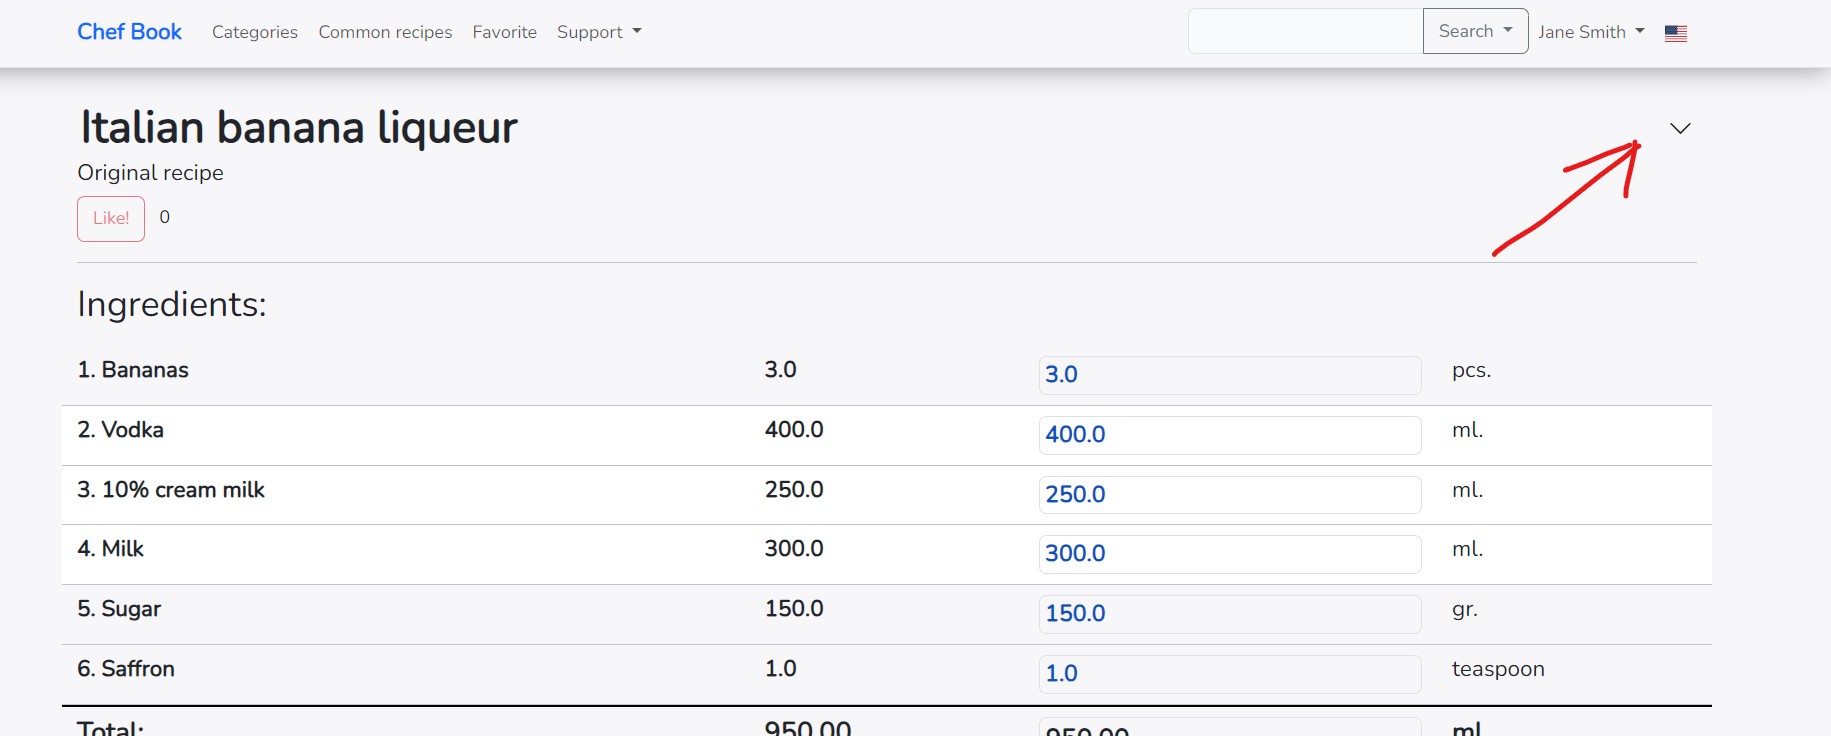Open the Chef Book home link

click(129, 32)
